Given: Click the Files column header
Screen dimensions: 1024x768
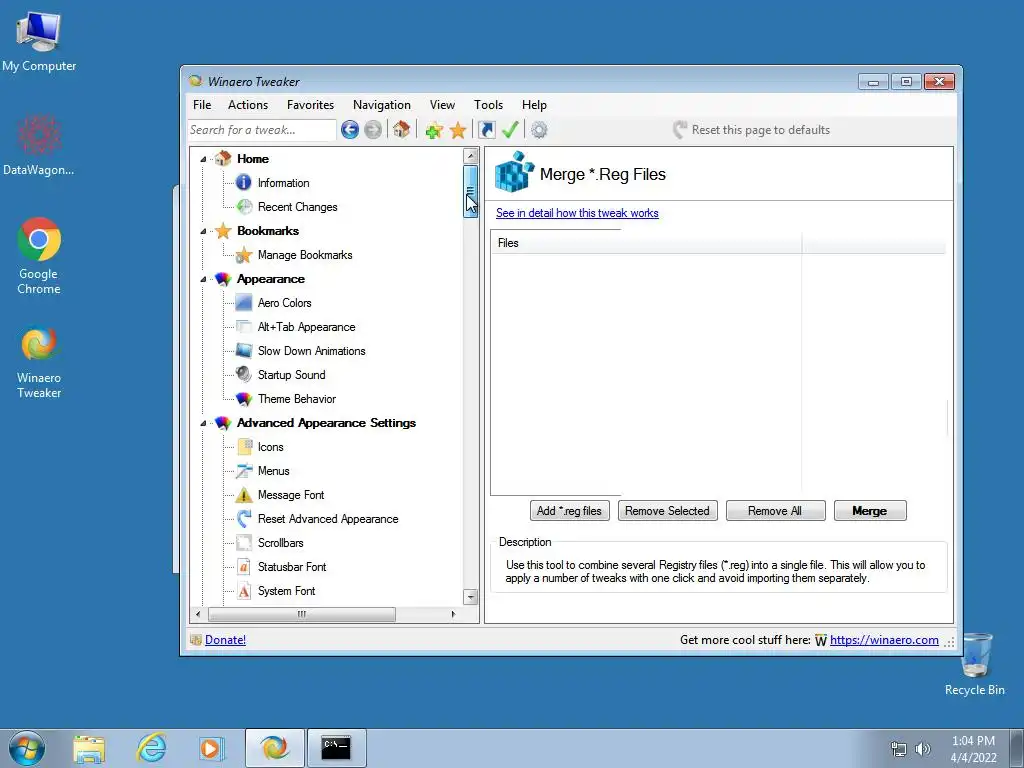Looking at the screenshot, I should (646, 243).
